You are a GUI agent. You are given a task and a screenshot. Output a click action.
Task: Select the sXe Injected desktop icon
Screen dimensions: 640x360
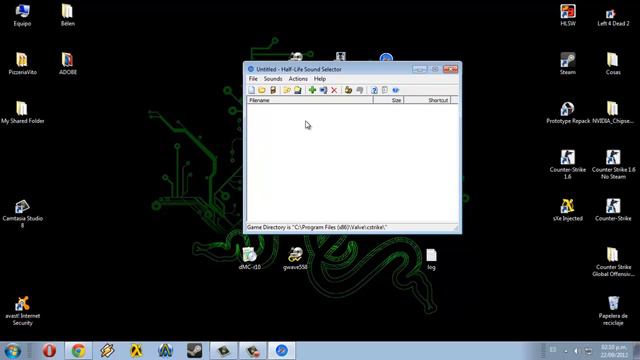[x=568, y=210]
